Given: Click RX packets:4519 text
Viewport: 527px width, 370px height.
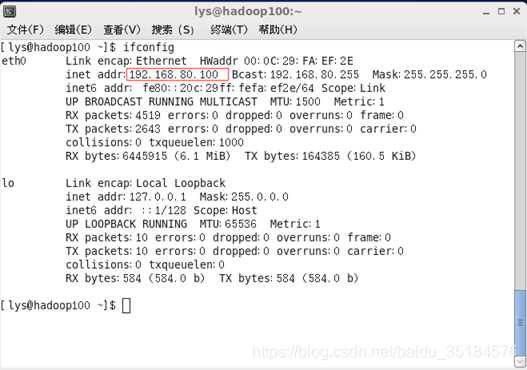Looking at the screenshot, I should [113, 116].
